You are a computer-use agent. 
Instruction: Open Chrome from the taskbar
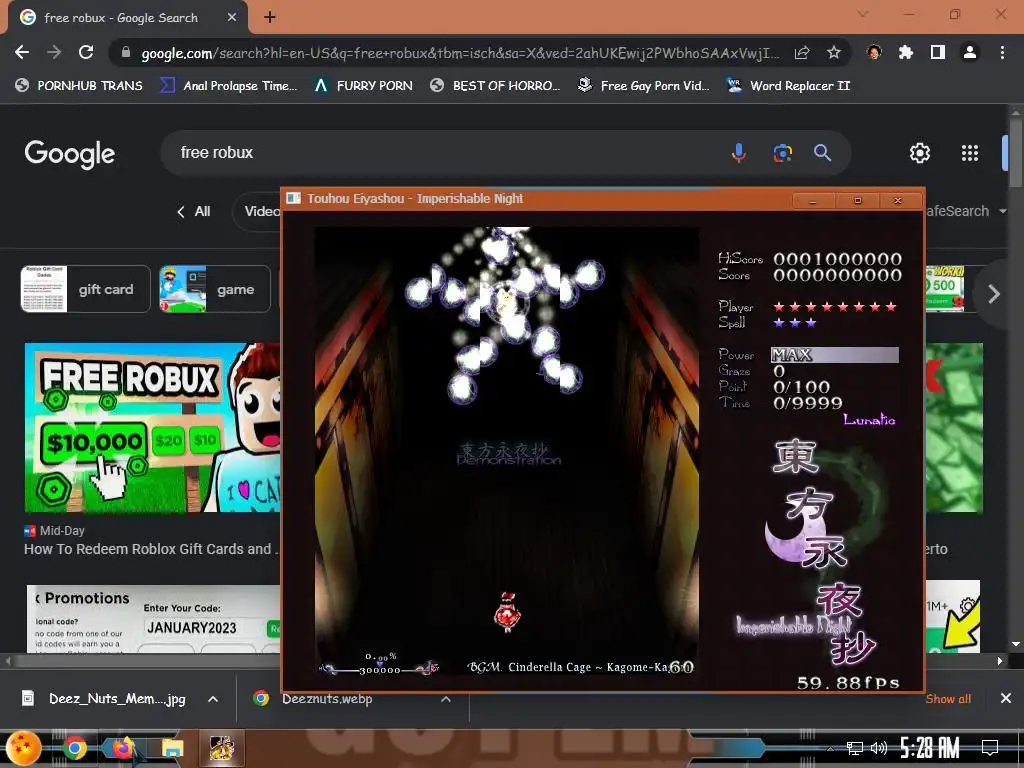pos(74,748)
